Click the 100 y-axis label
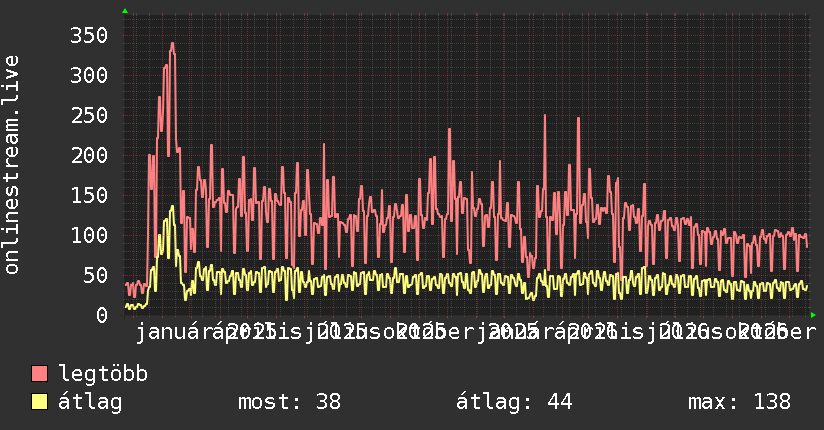This screenshot has height=430, width=824. (x=89, y=235)
